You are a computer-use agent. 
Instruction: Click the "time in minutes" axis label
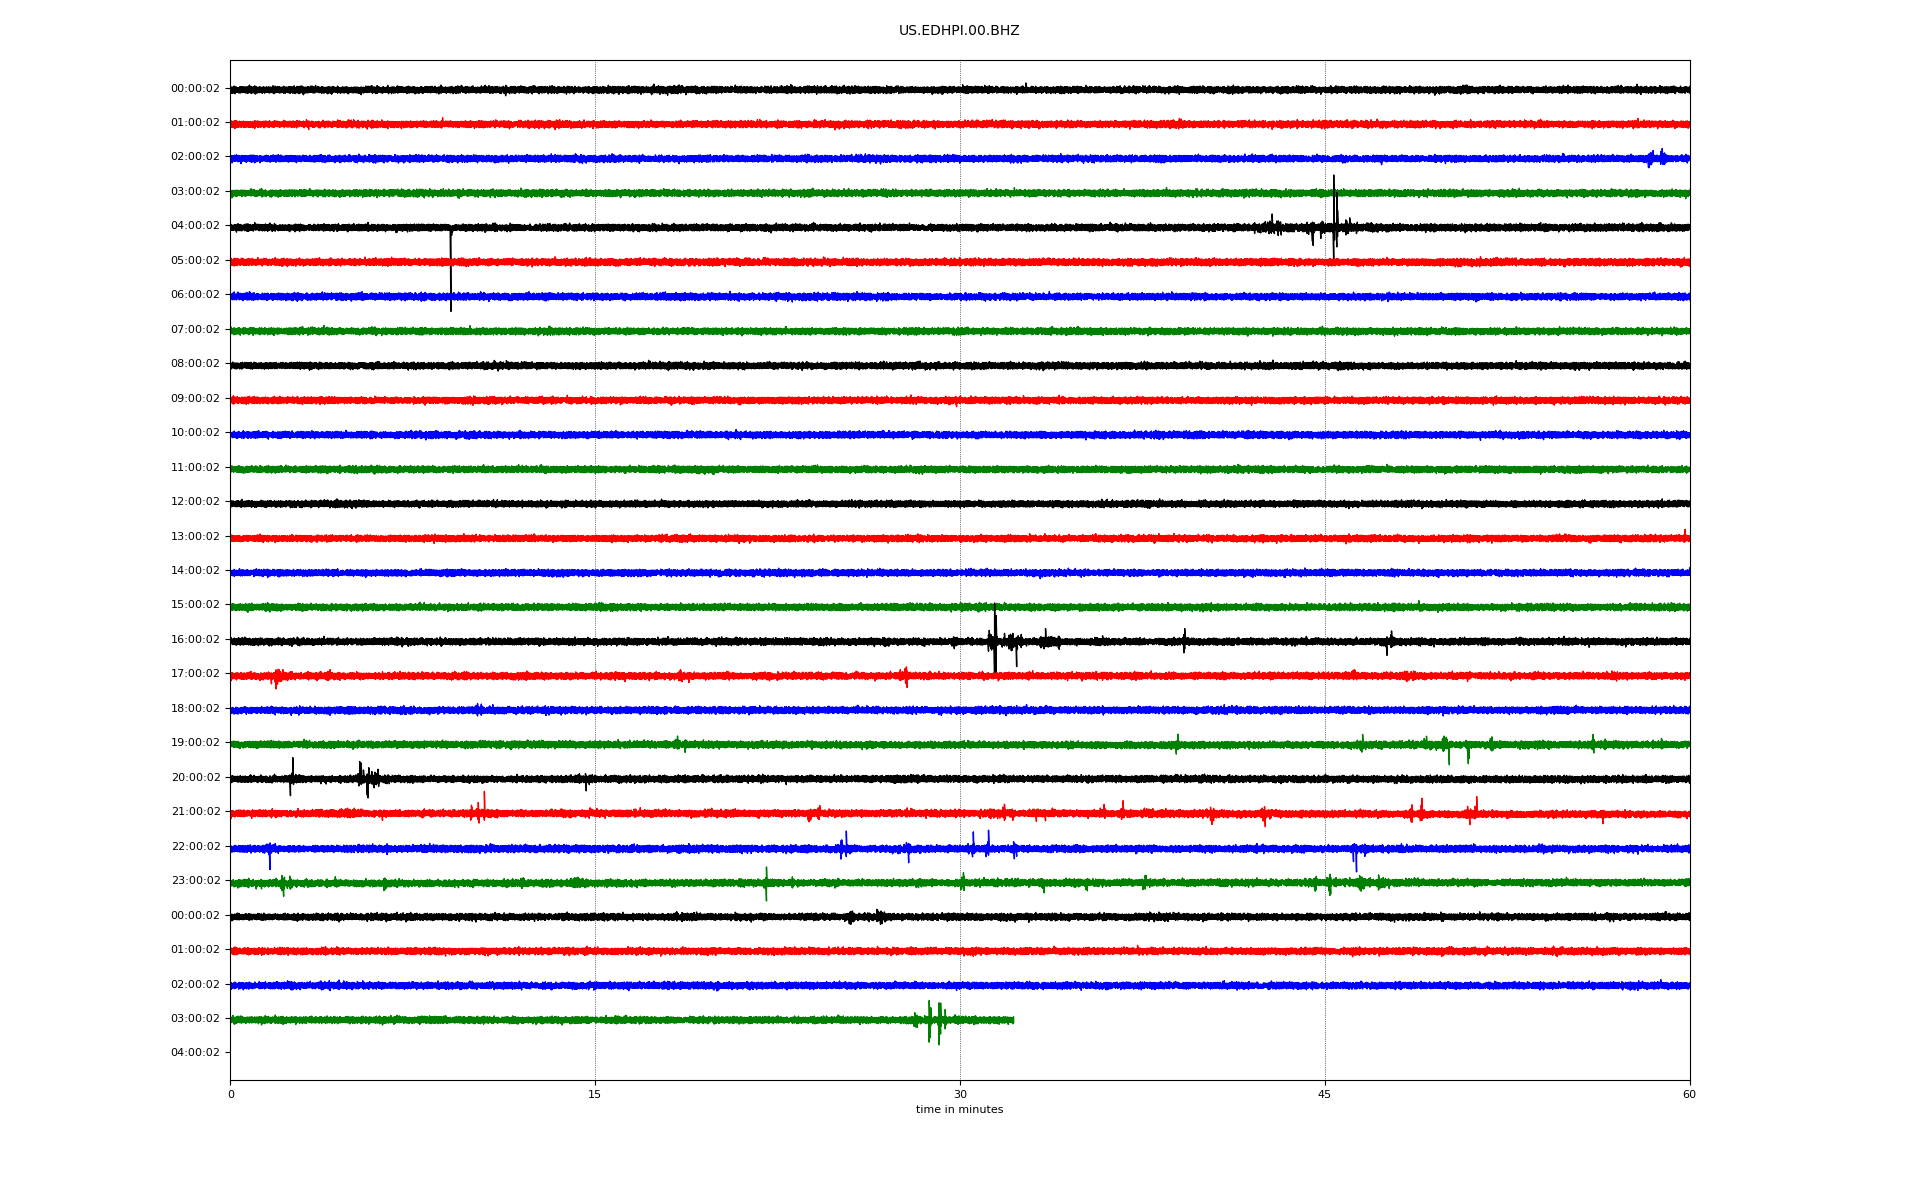pyautogui.click(x=959, y=1110)
